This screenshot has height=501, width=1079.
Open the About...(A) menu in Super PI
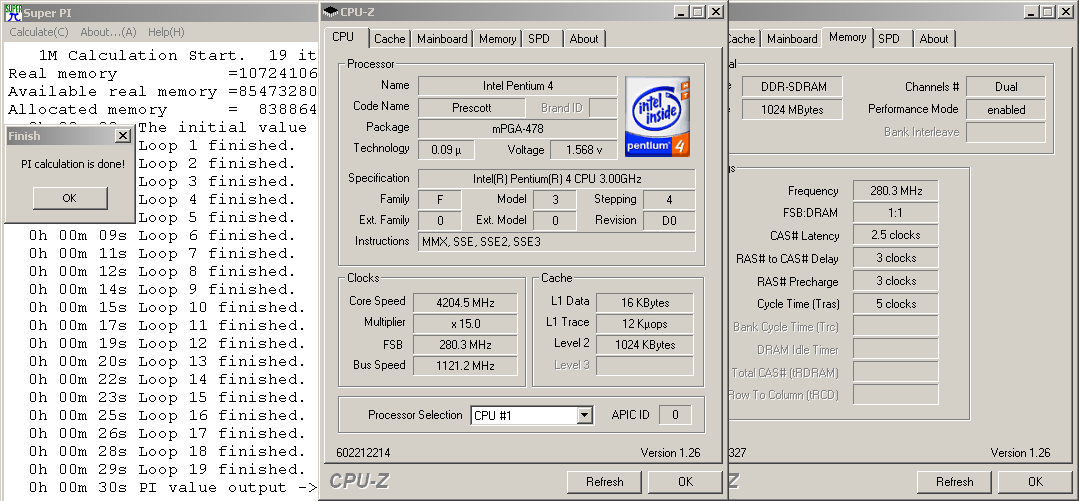[108, 32]
